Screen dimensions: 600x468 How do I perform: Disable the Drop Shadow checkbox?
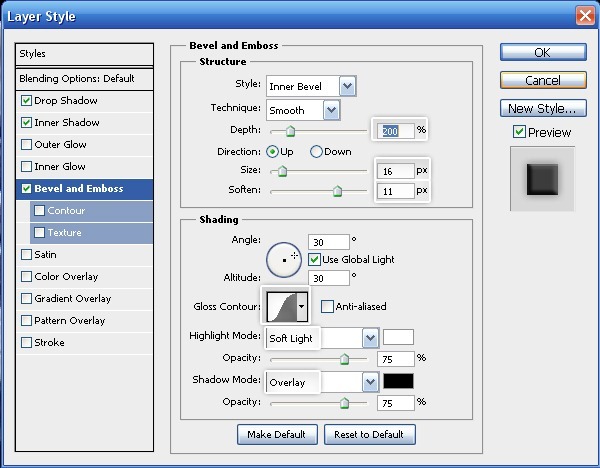(x=26, y=101)
